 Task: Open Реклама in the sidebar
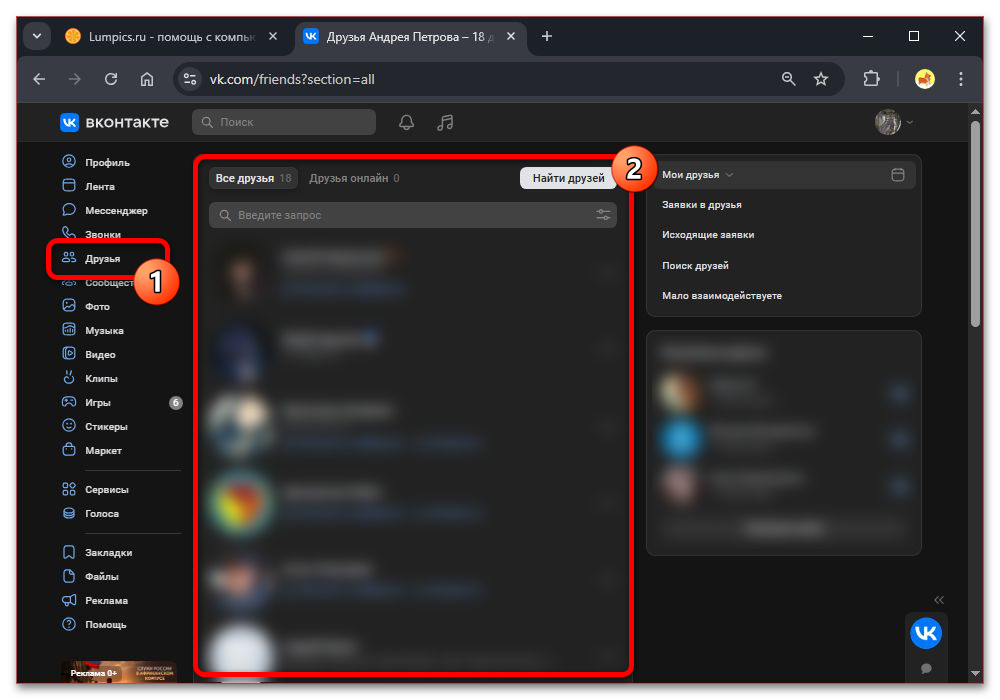[94, 600]
